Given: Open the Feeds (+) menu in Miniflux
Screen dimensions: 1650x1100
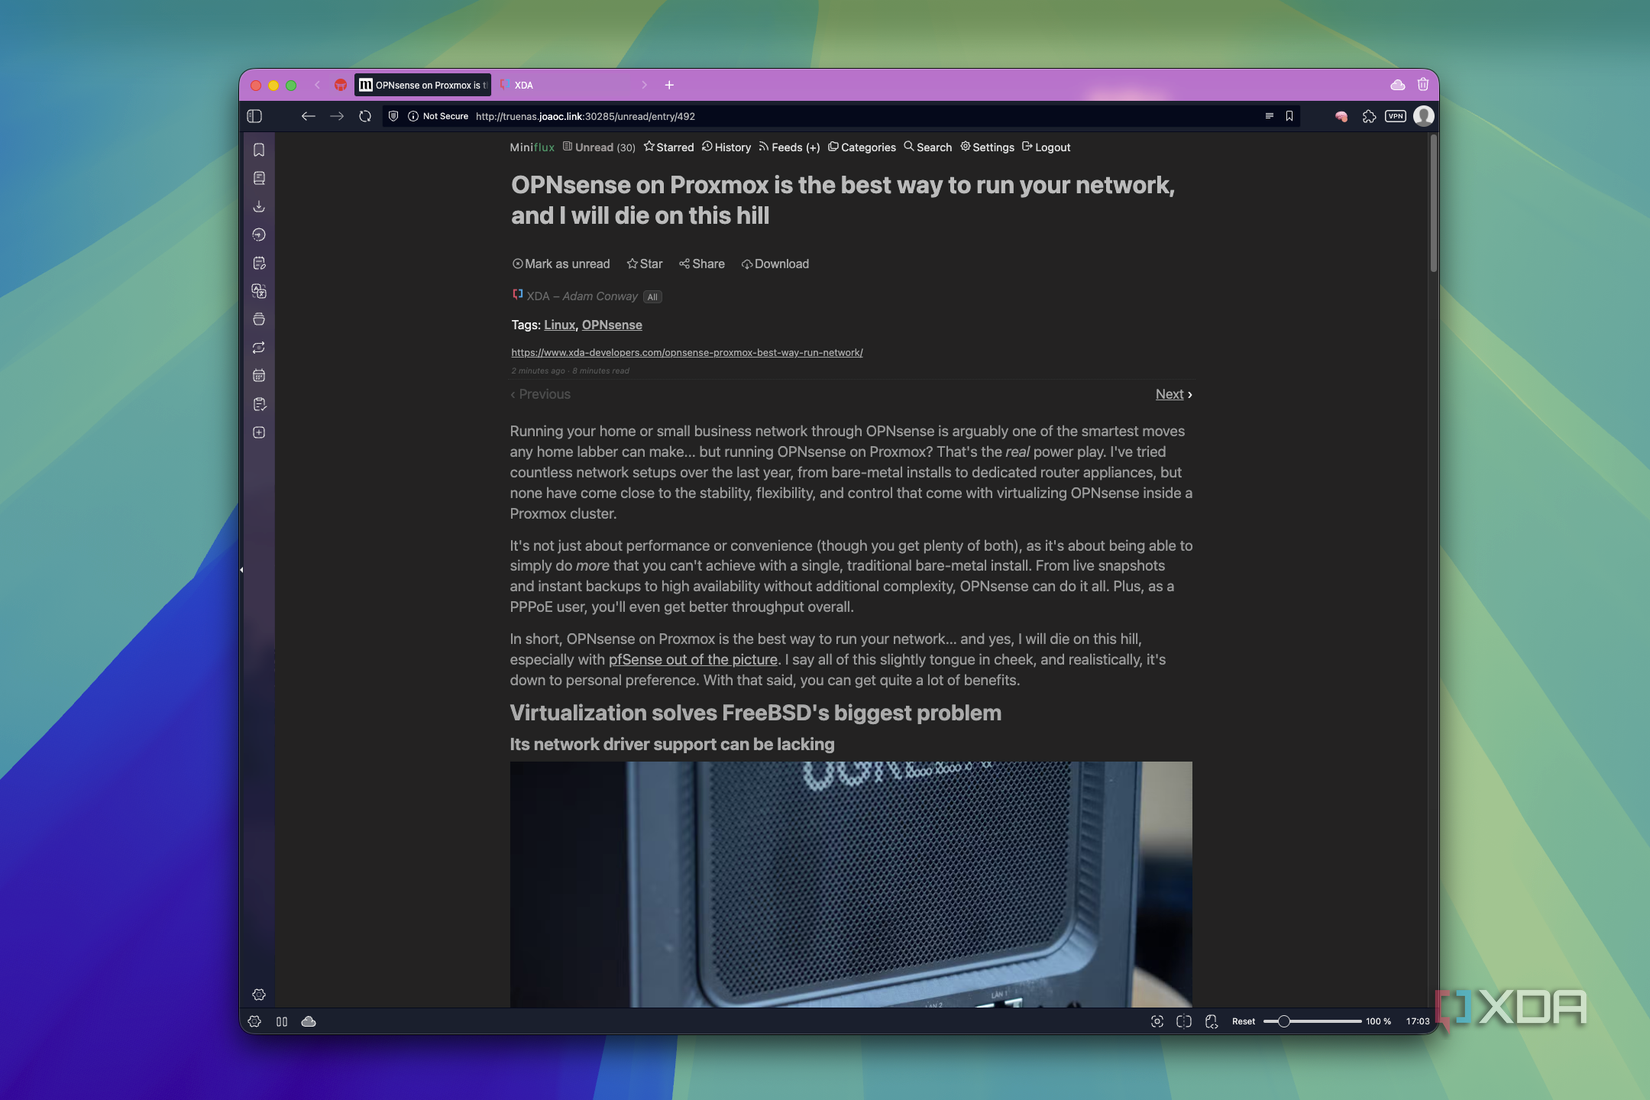Looking at the screenshot, I should point(789,147).
